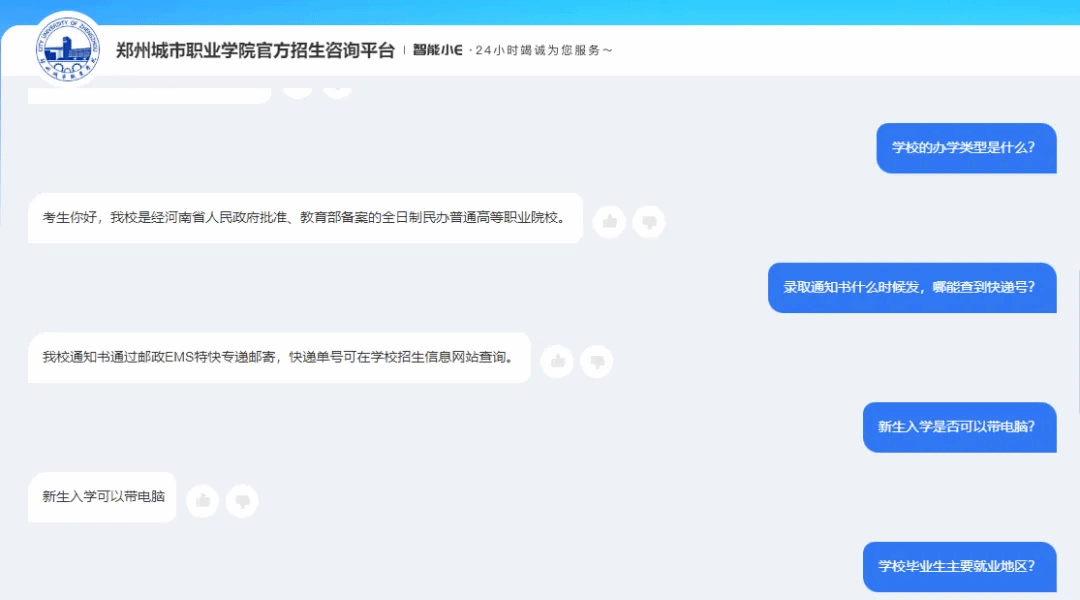
Task: Like the reply 新生入学可以带电脑
Action: [203, 500]
